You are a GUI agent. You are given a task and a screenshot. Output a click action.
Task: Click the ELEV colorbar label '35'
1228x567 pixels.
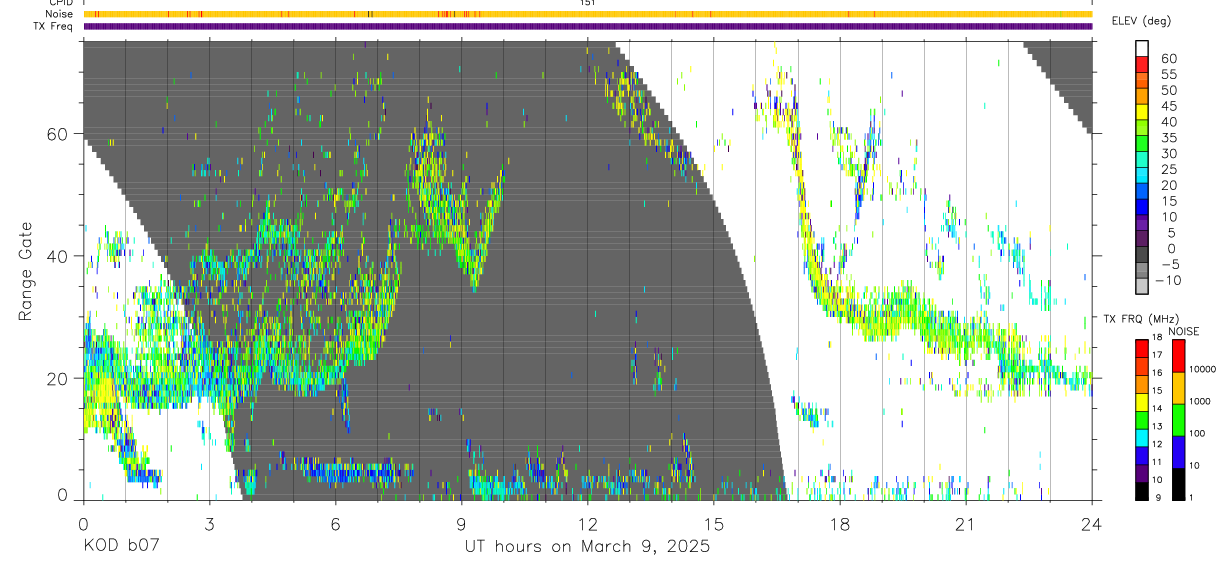[1168, 137]
